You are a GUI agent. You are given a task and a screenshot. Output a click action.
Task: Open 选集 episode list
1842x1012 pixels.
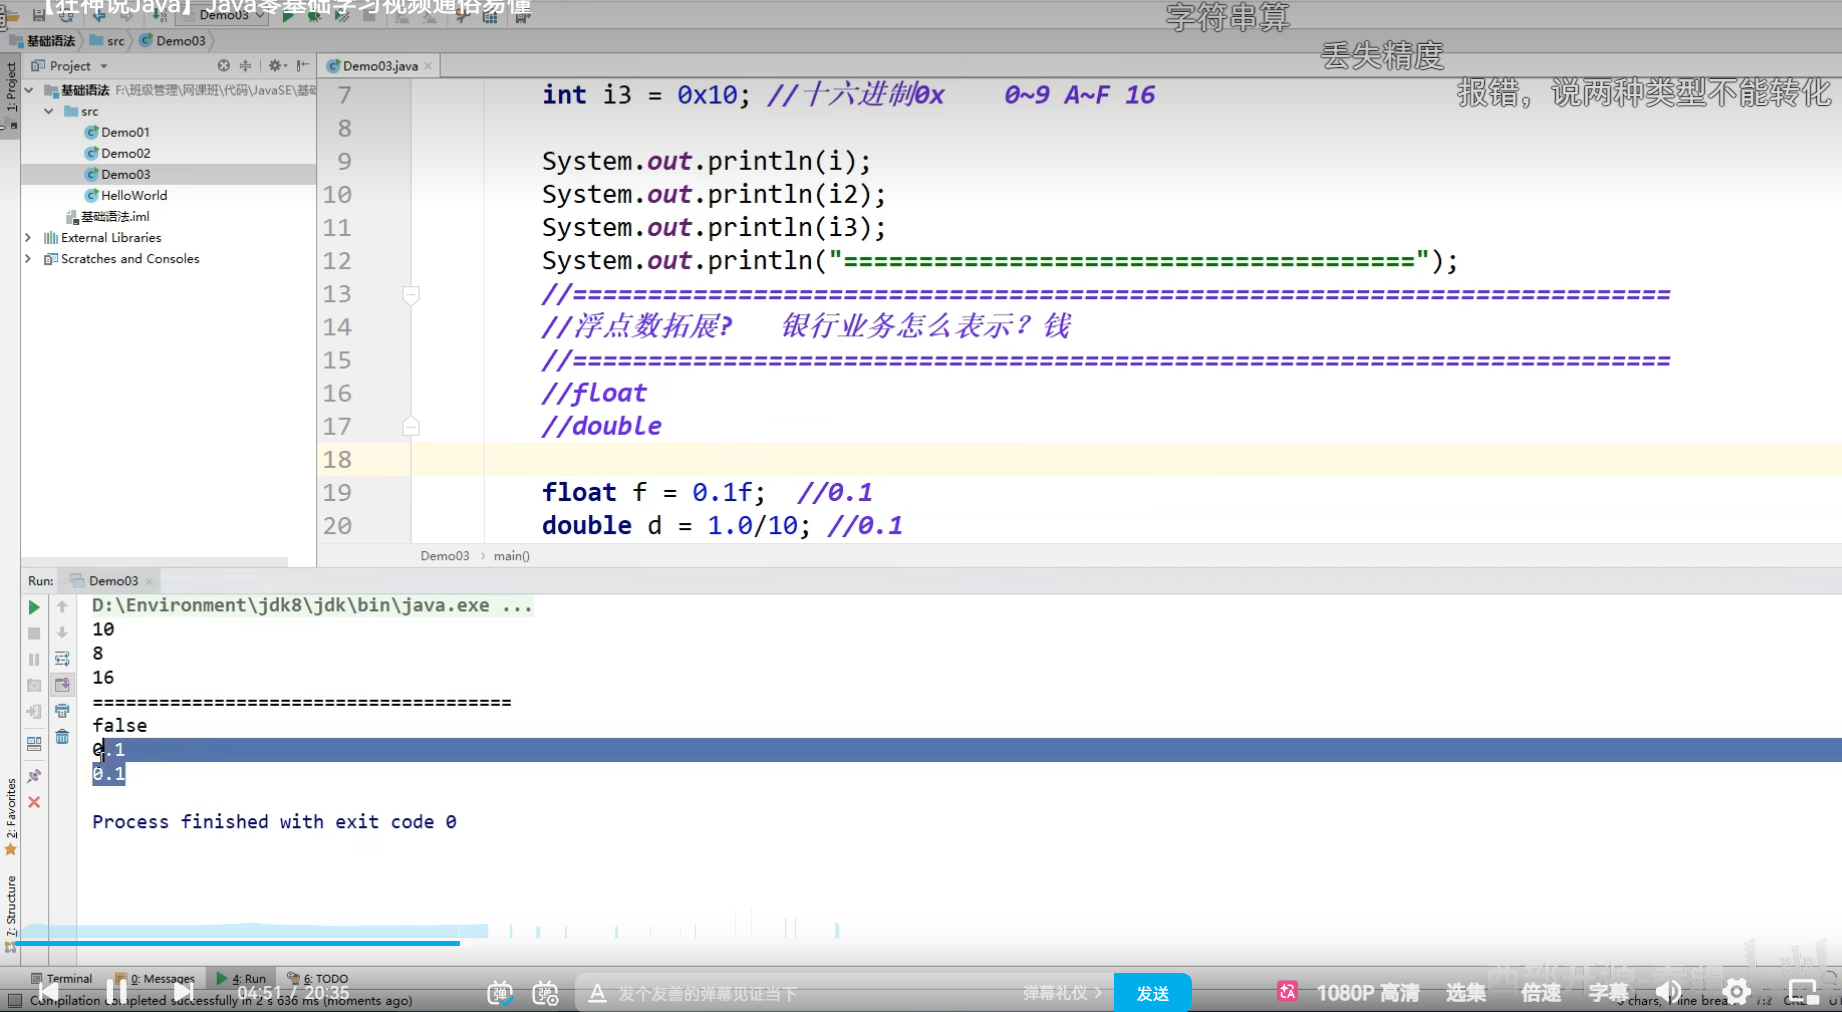pyautogui.click(x=1466, y=993)
